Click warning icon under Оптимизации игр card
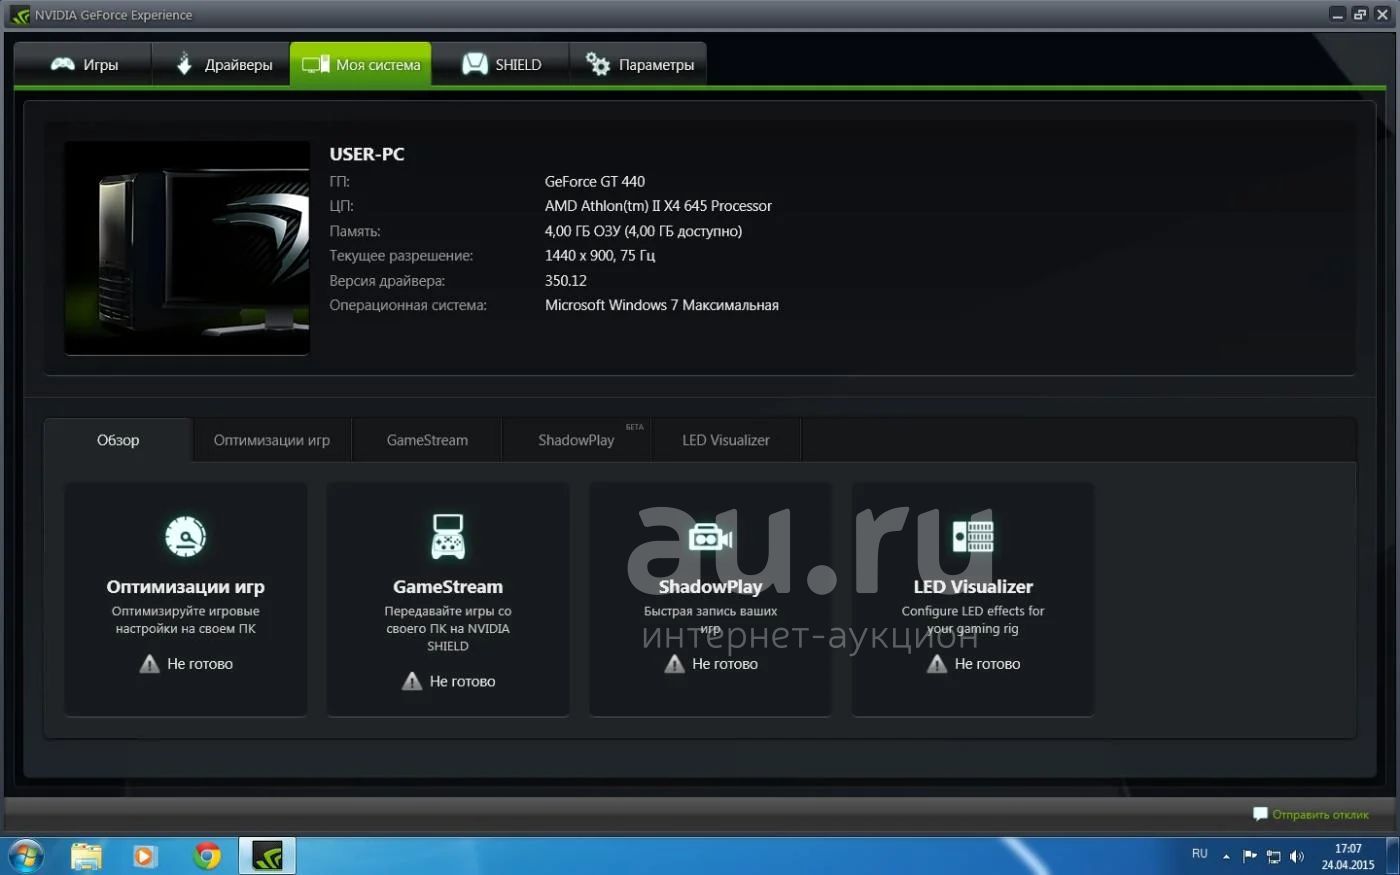 tap(149, 664)
